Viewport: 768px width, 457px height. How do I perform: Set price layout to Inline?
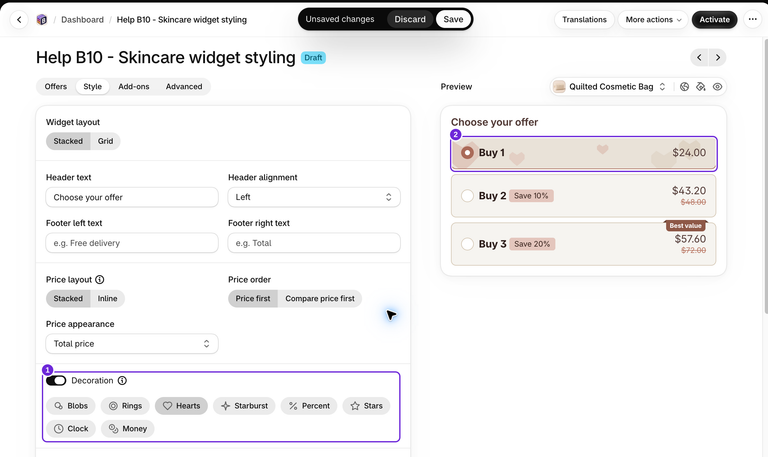[107, 299]
